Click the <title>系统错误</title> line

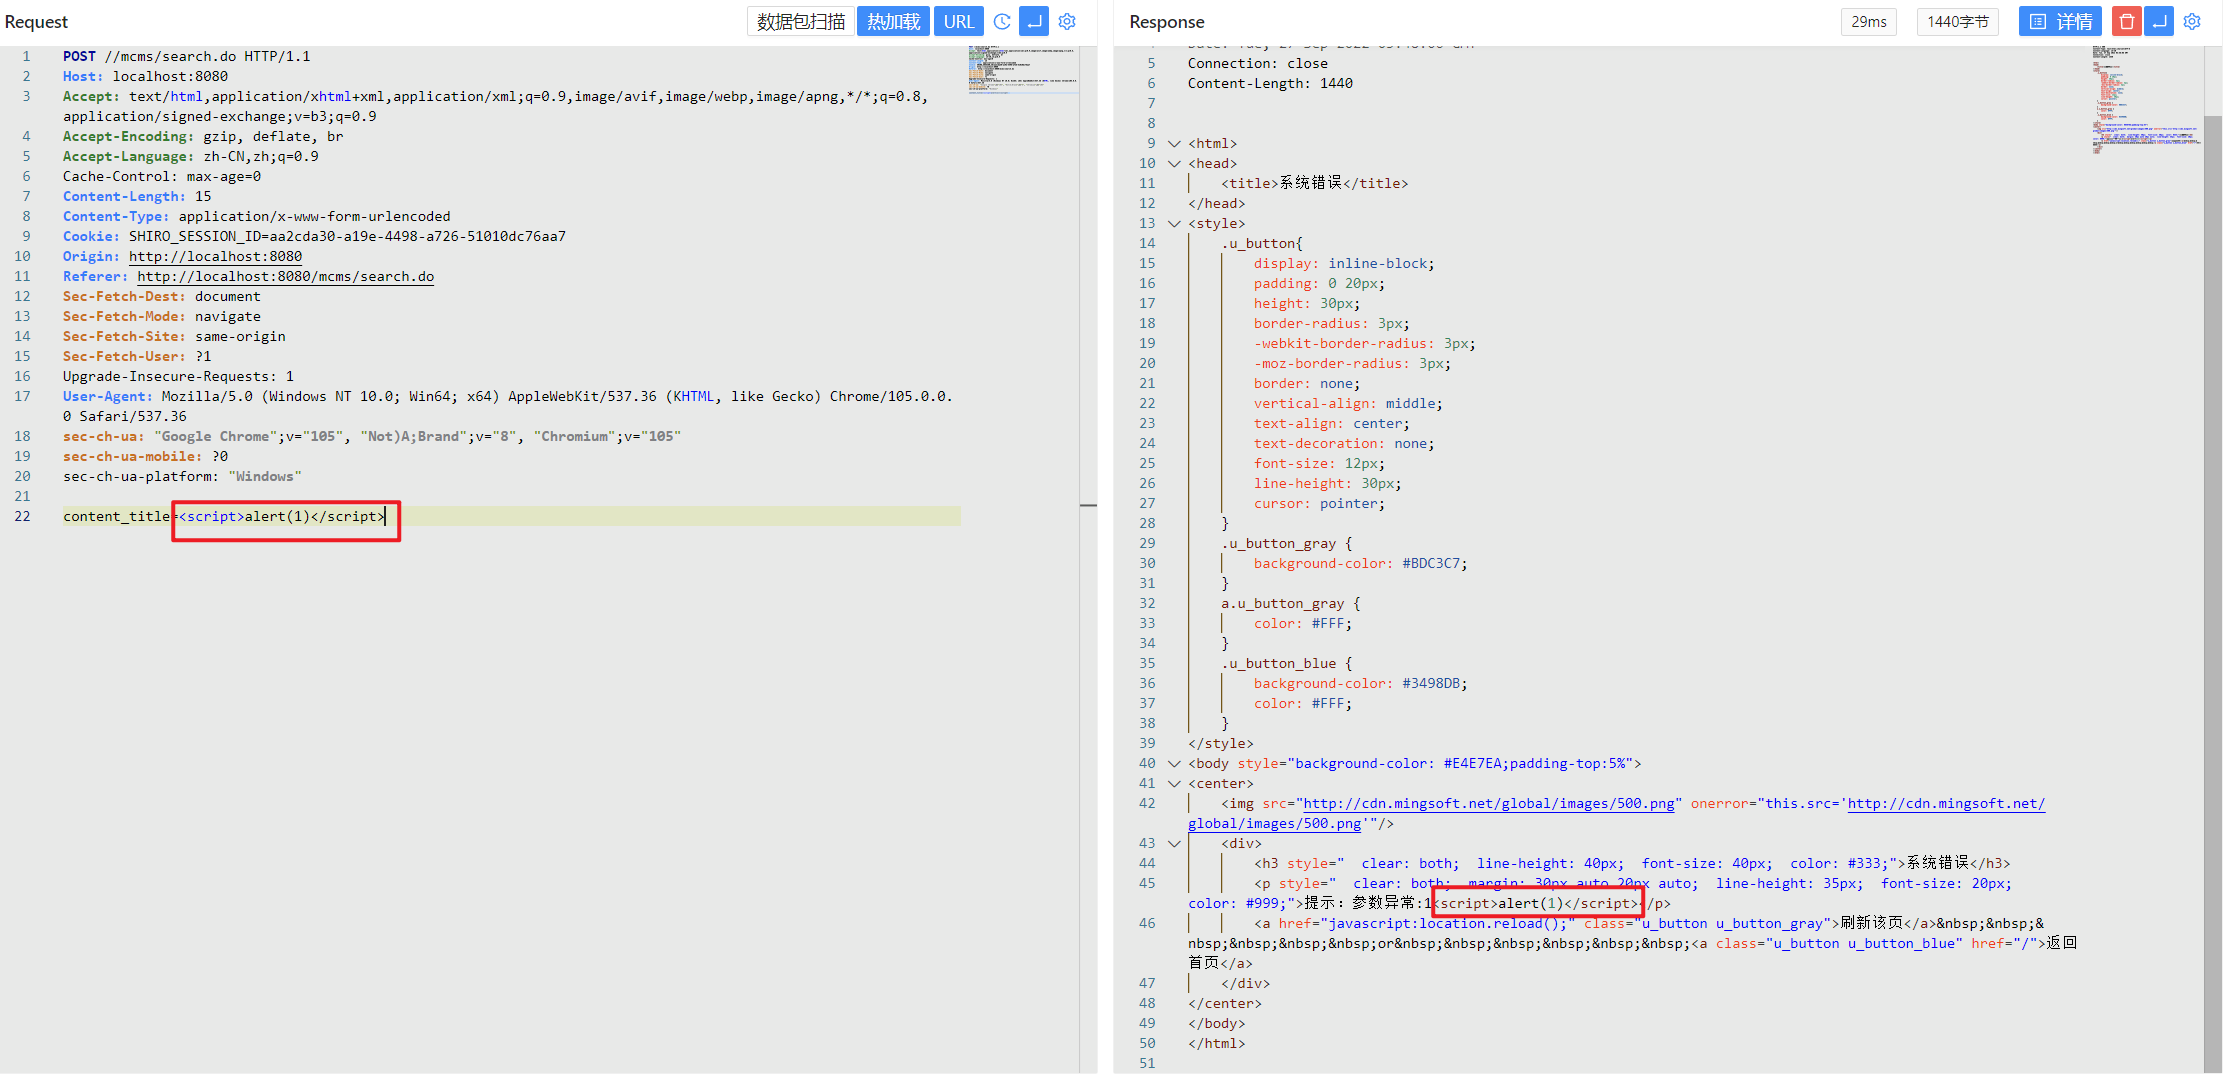[1314, 183]
